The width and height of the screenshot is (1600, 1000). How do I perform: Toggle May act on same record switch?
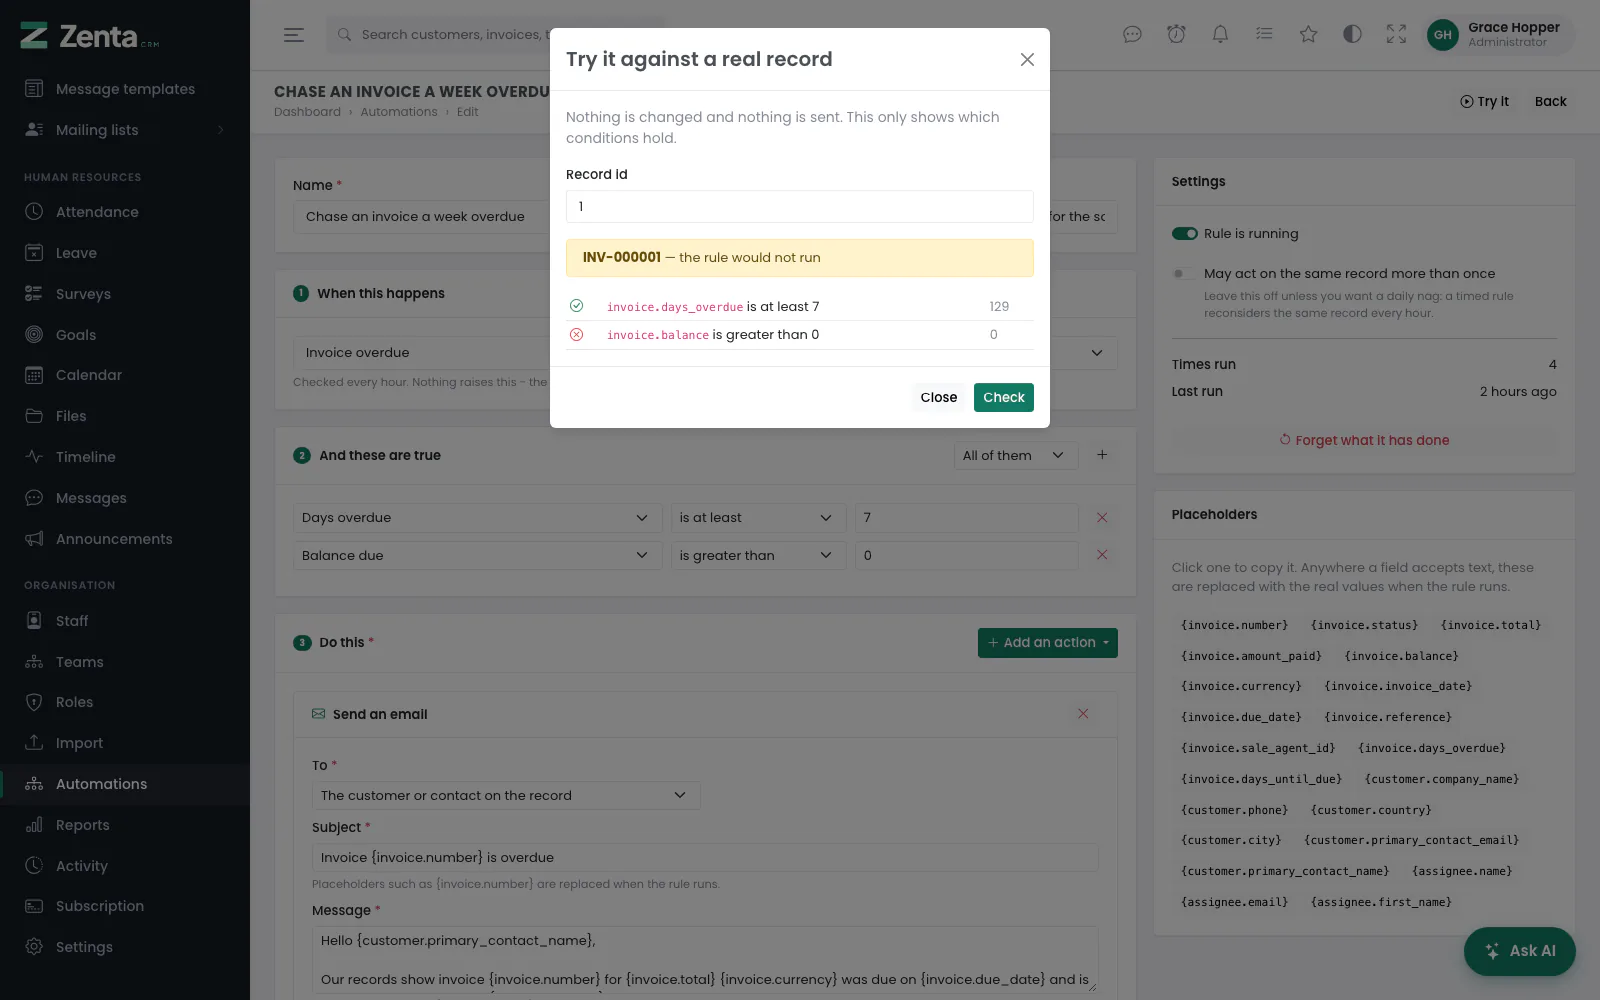(1185, 274)
